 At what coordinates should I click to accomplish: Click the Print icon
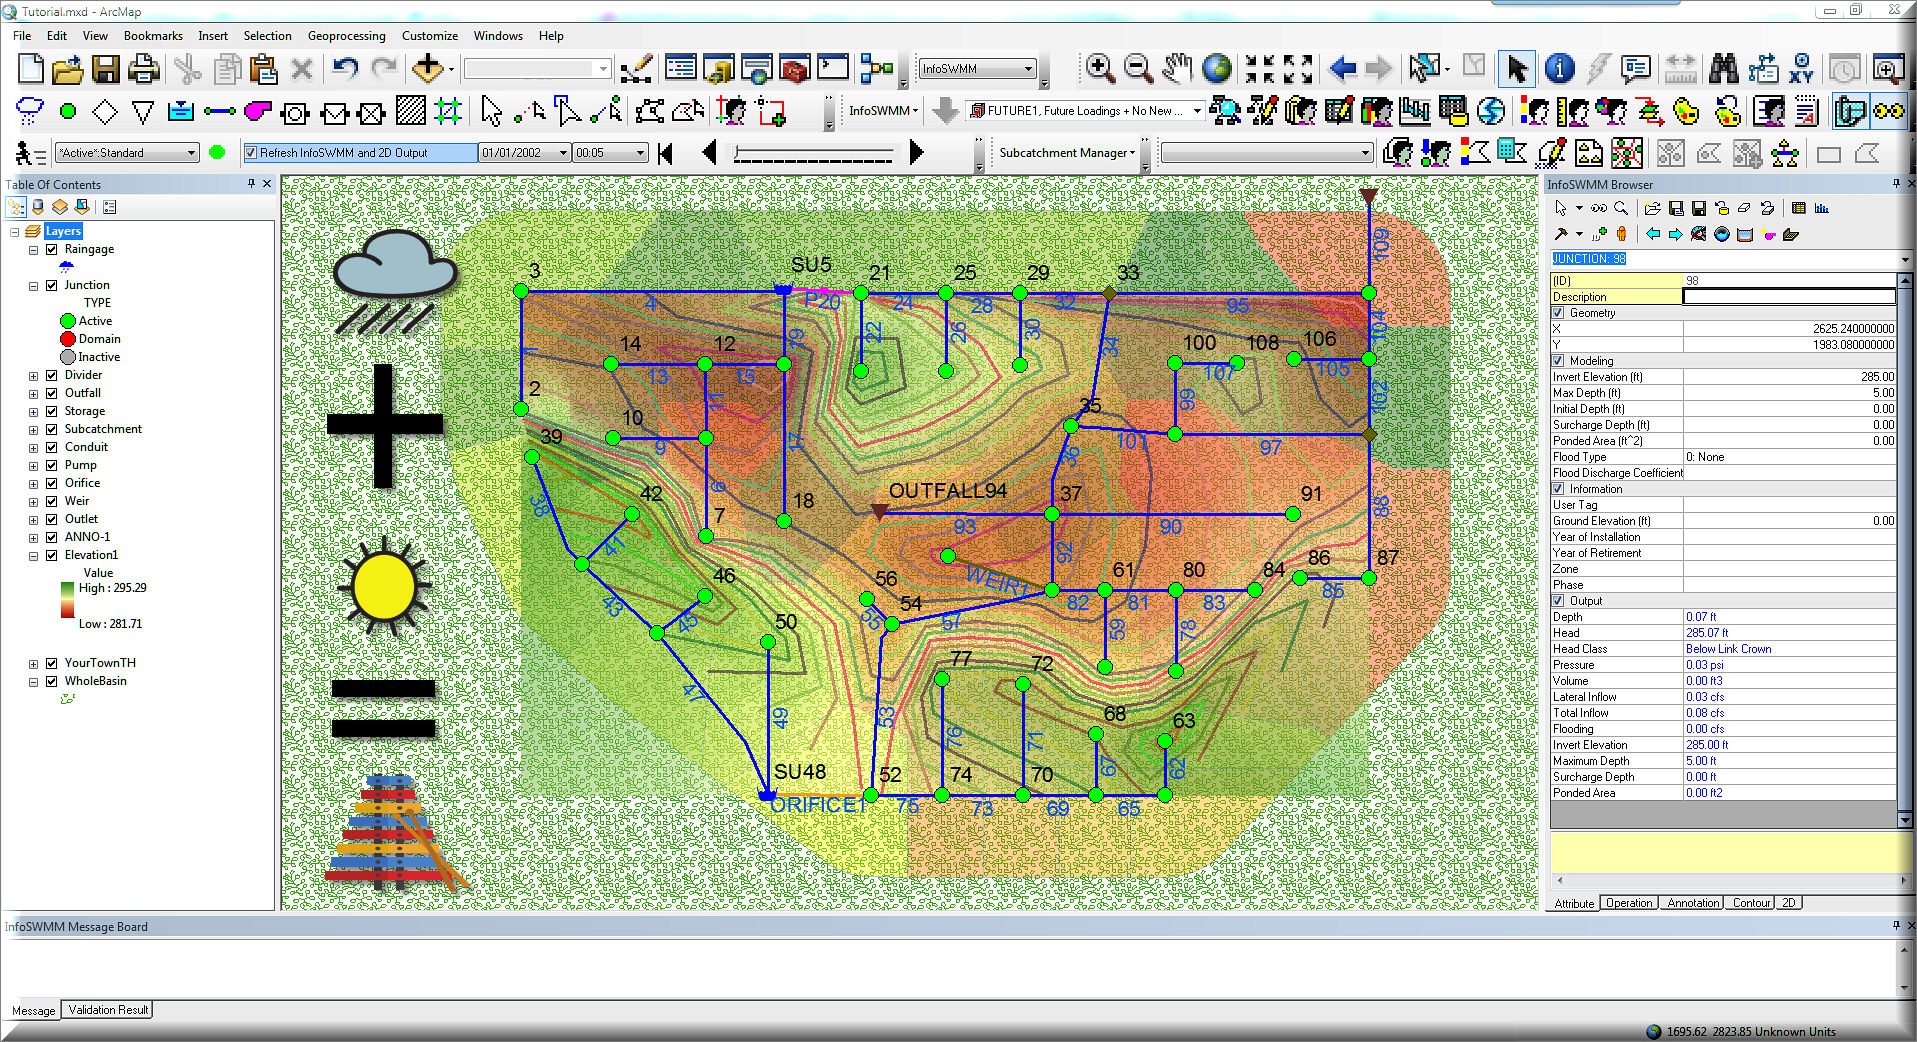point(144,69)
